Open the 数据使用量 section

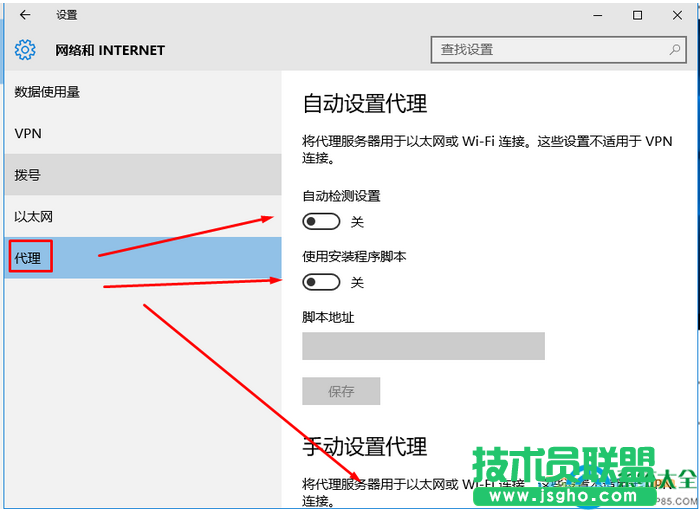48,92
